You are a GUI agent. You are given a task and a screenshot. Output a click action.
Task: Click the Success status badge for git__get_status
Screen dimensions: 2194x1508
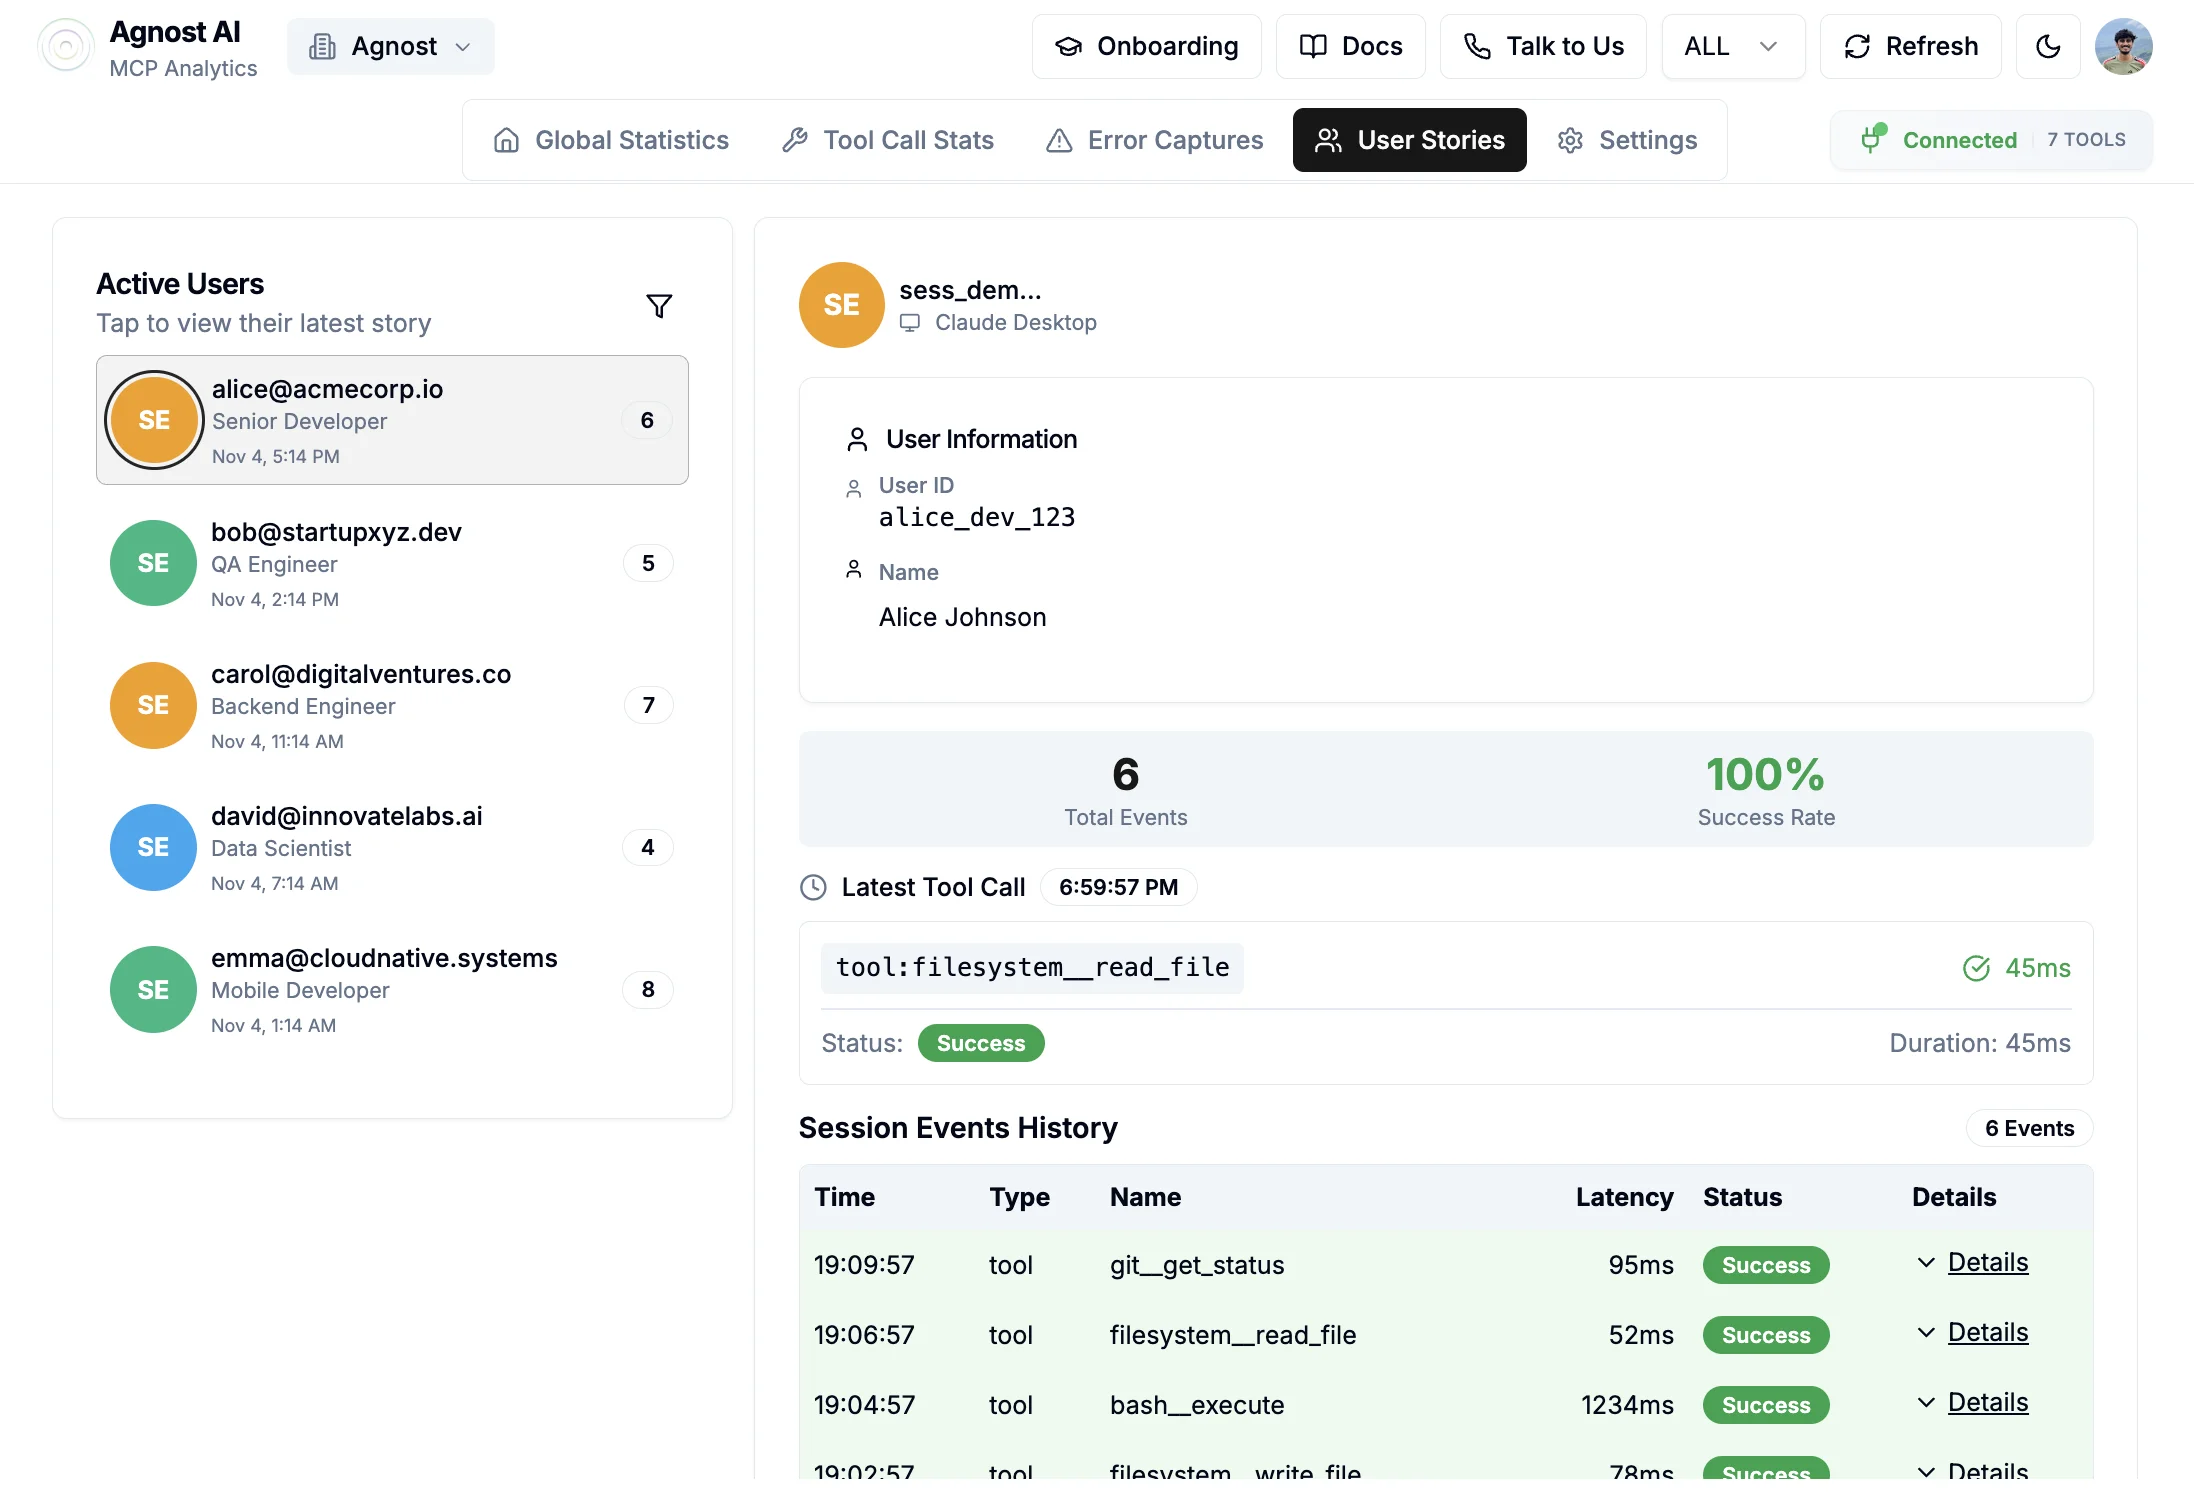coord(1765,1265)
